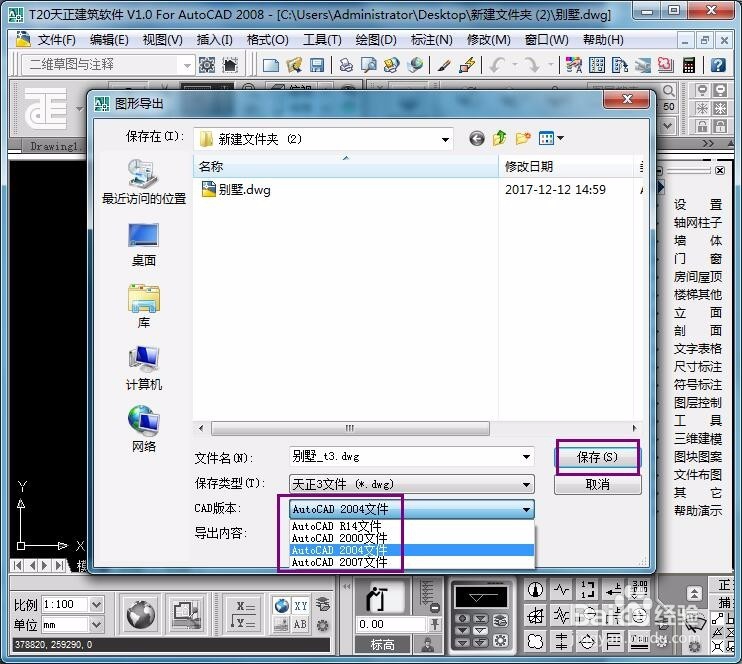Click the X= Y= coordinate annotation icon

coord(245,614)
